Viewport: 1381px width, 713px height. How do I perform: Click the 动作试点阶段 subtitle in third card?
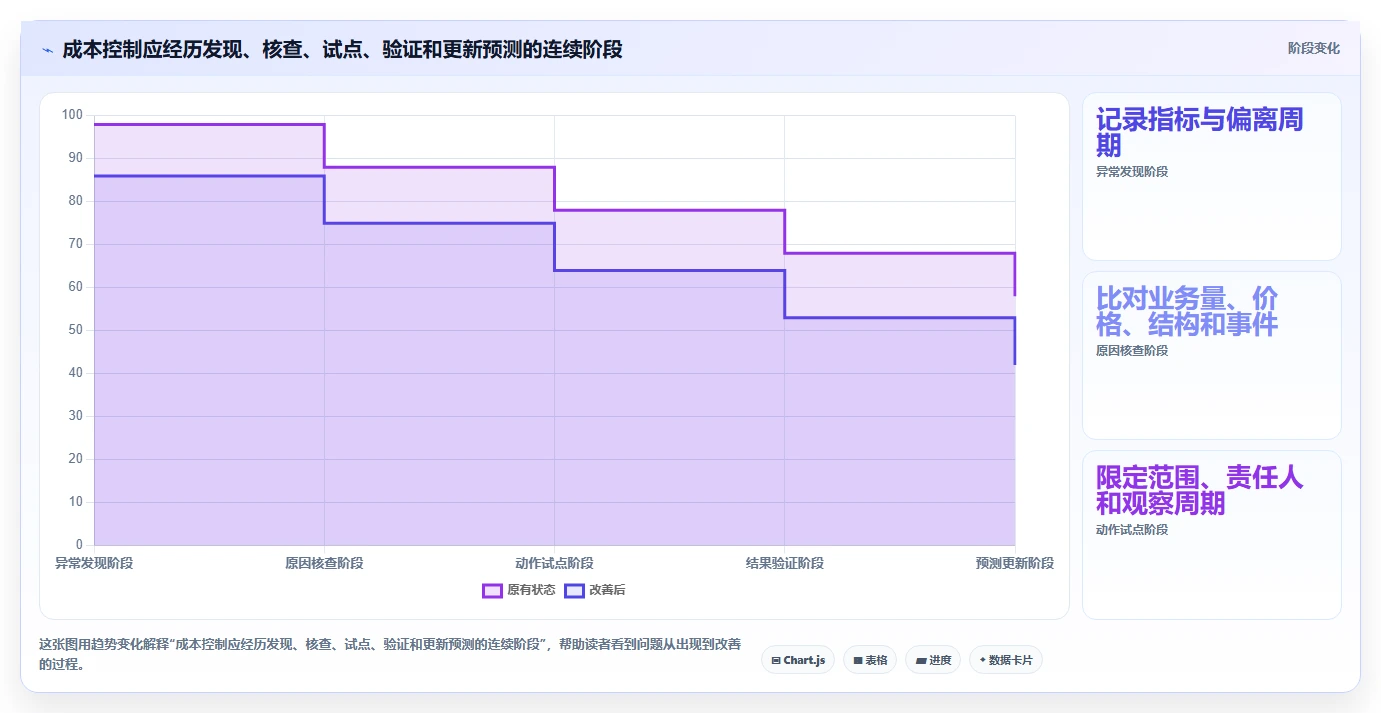(x=1132, y=530)
